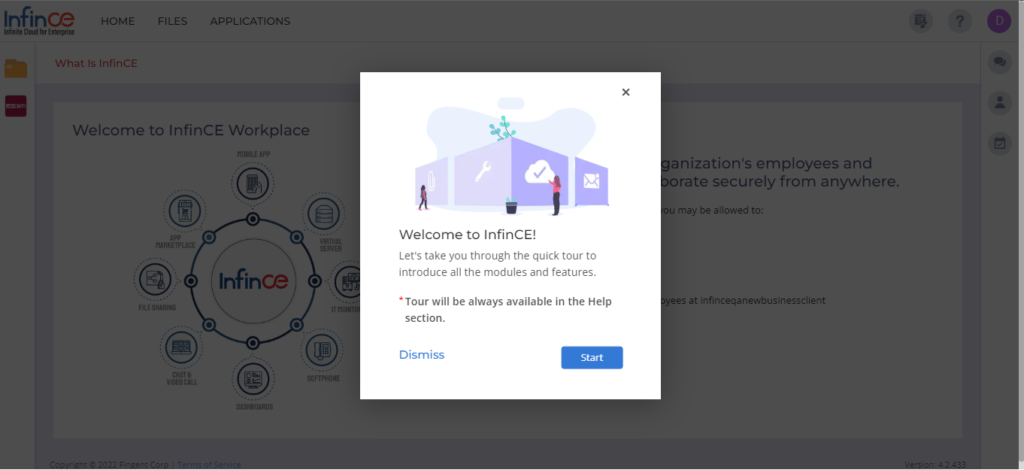Open the HOME menu
The image size is (1024, 470).
[x=118, y=22]
